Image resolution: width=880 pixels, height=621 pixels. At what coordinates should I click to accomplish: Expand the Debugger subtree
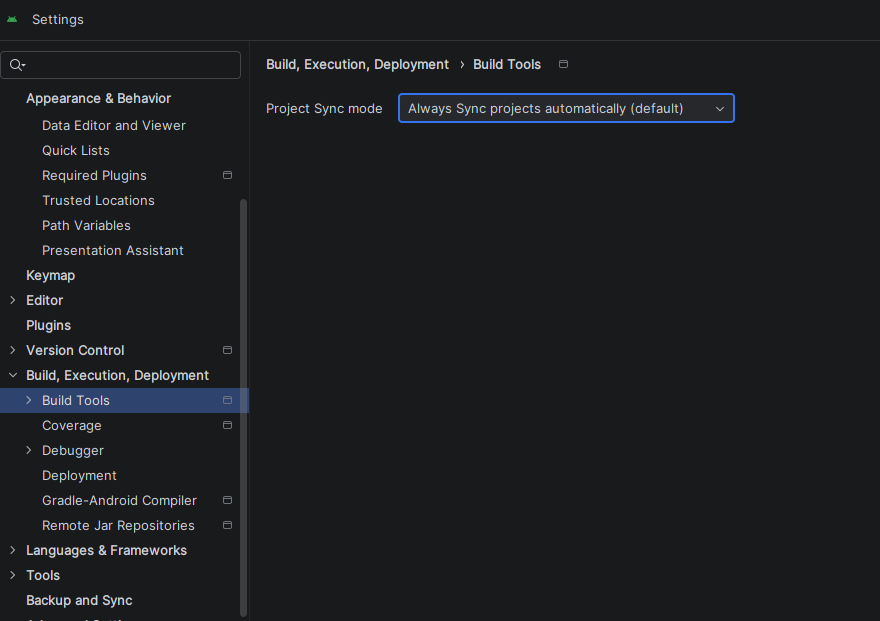[x=29, y=450]
